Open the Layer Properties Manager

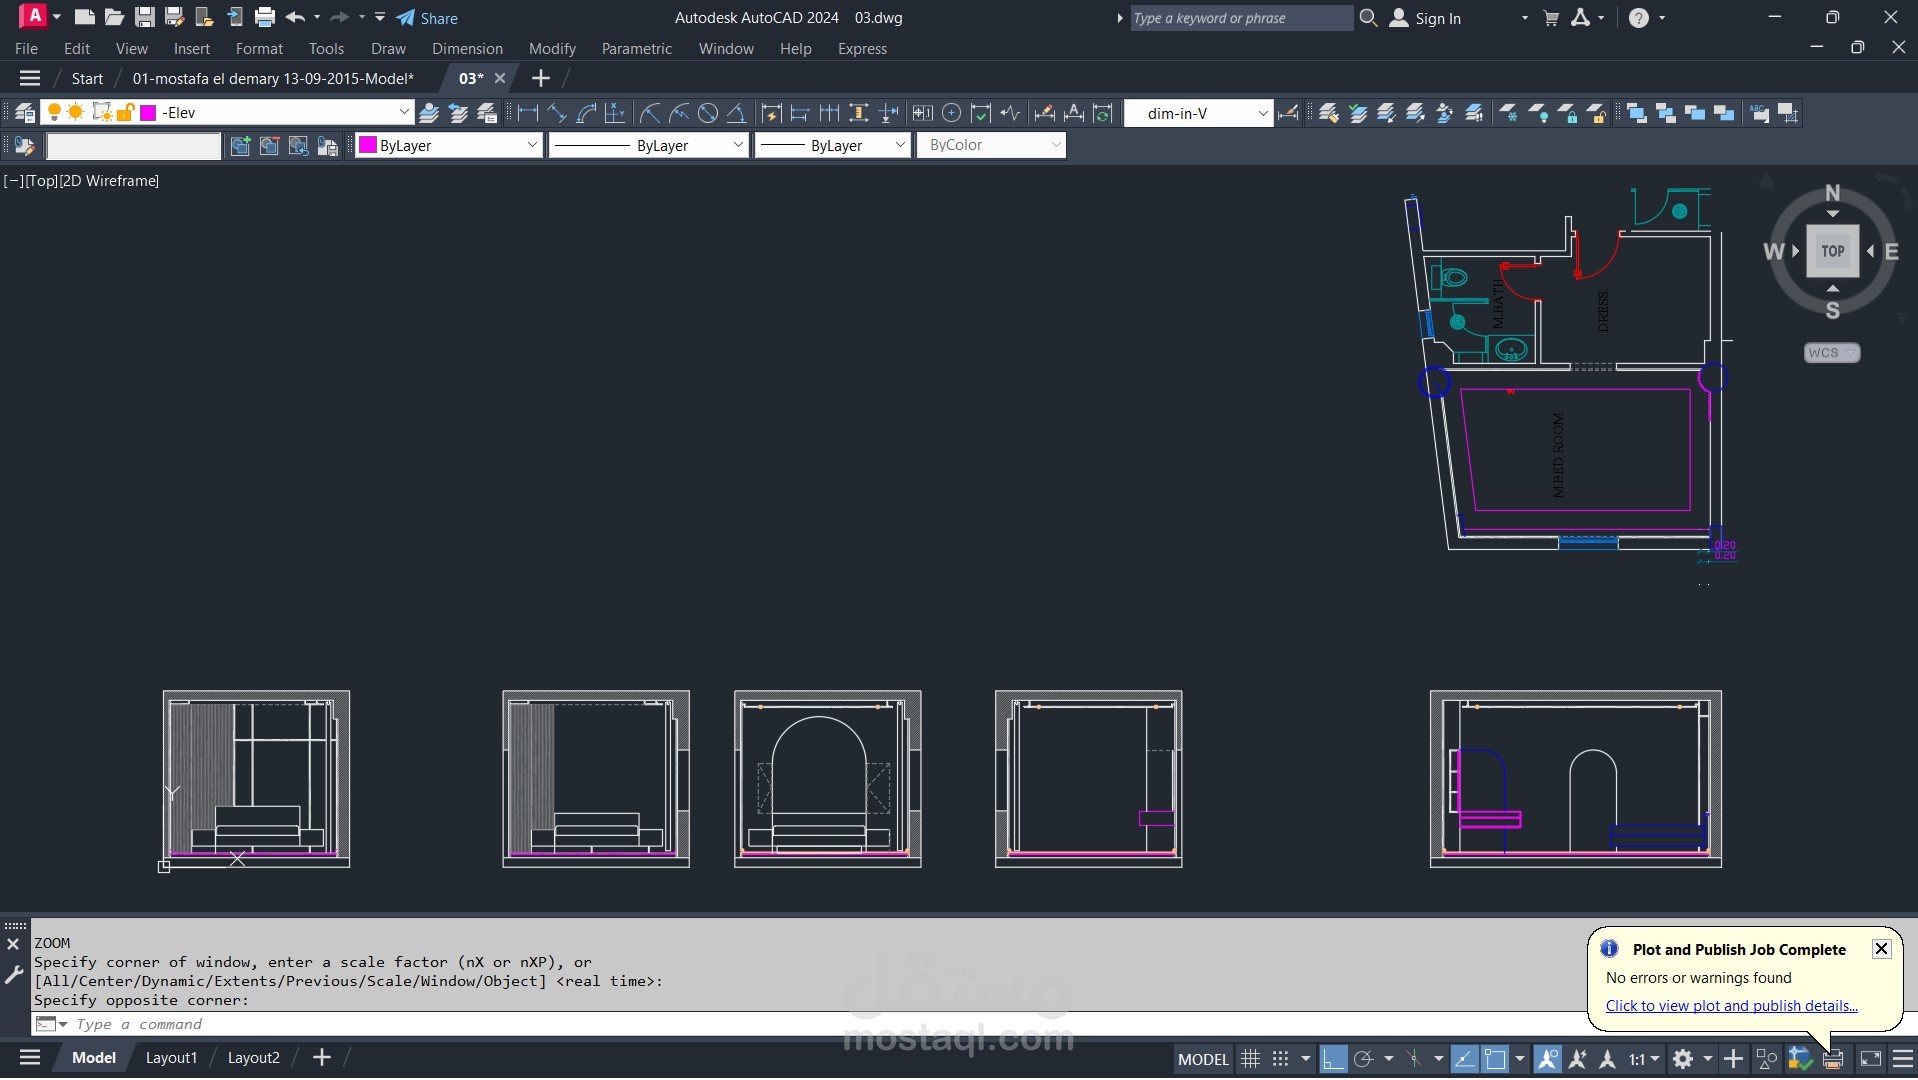tap(25, 113)
